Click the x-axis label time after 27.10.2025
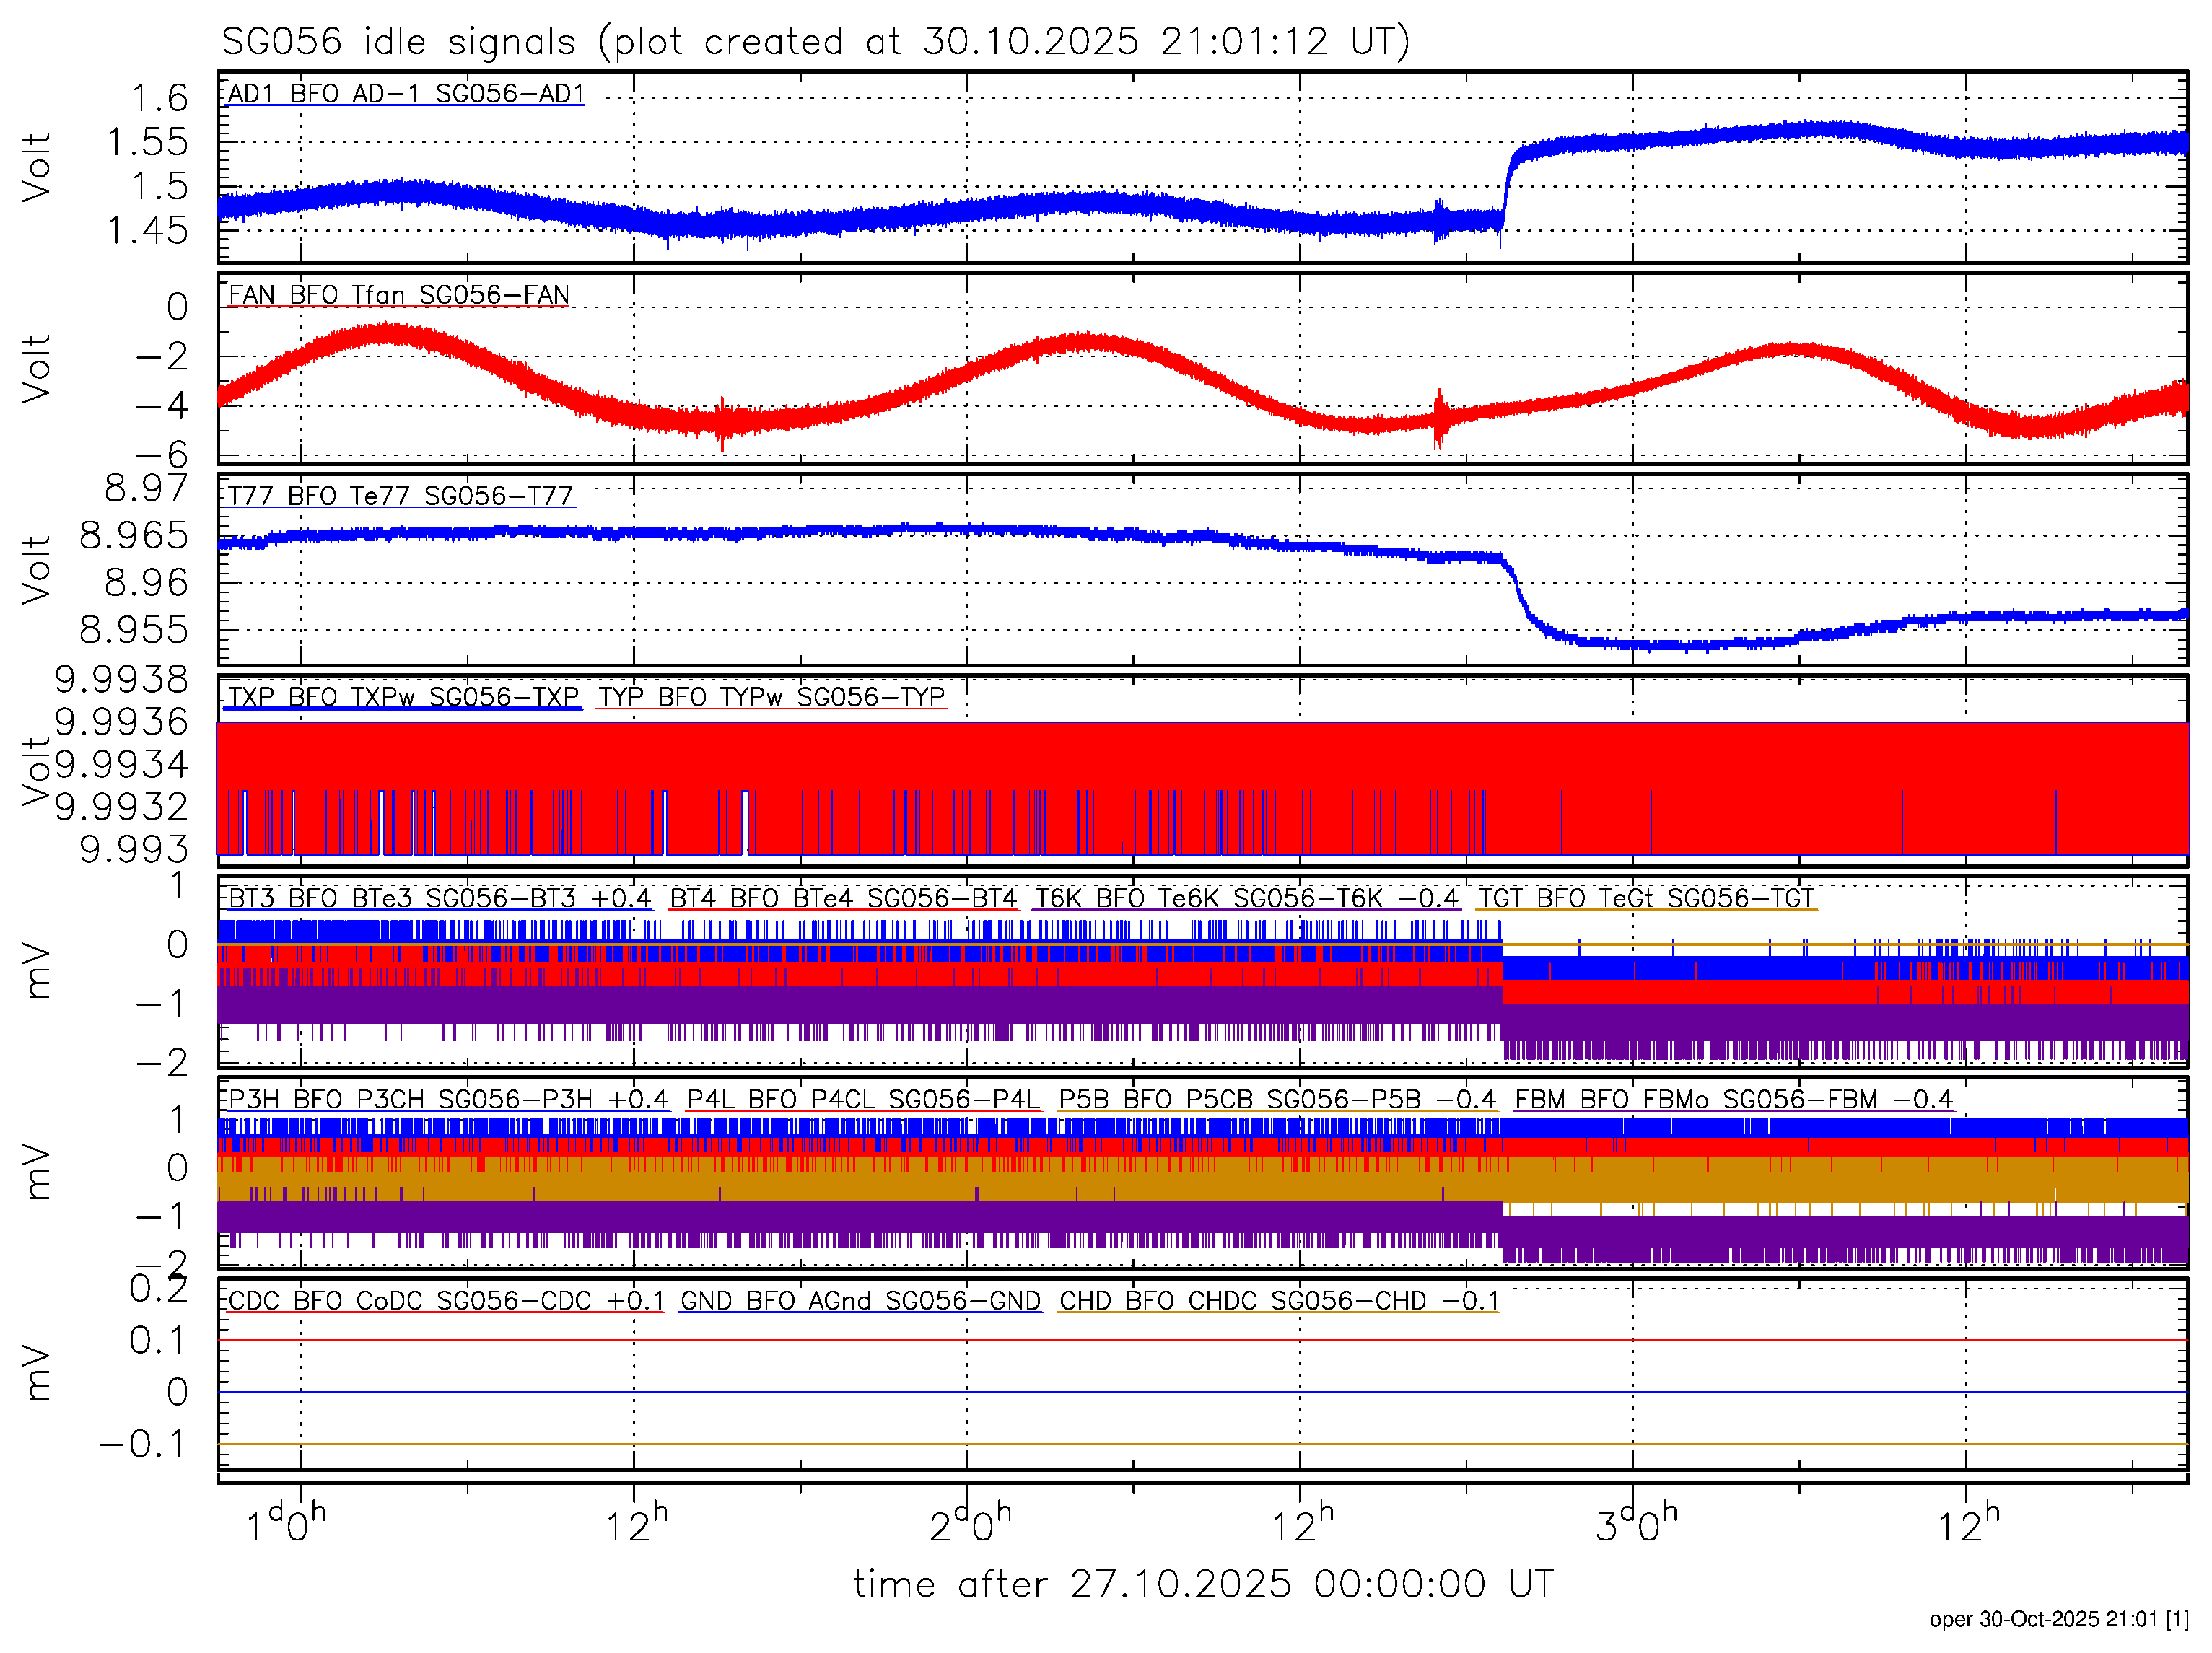 (x=1203, y=1585)
